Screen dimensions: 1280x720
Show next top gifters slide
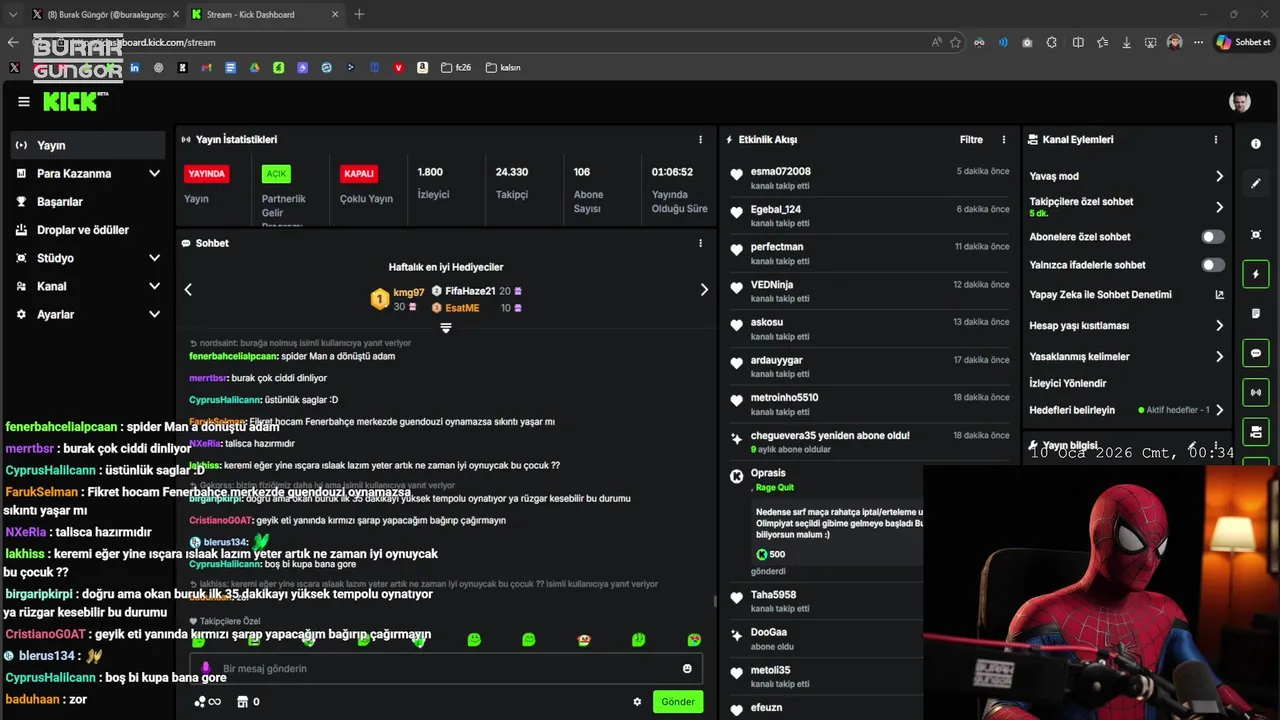coord(704,290)
